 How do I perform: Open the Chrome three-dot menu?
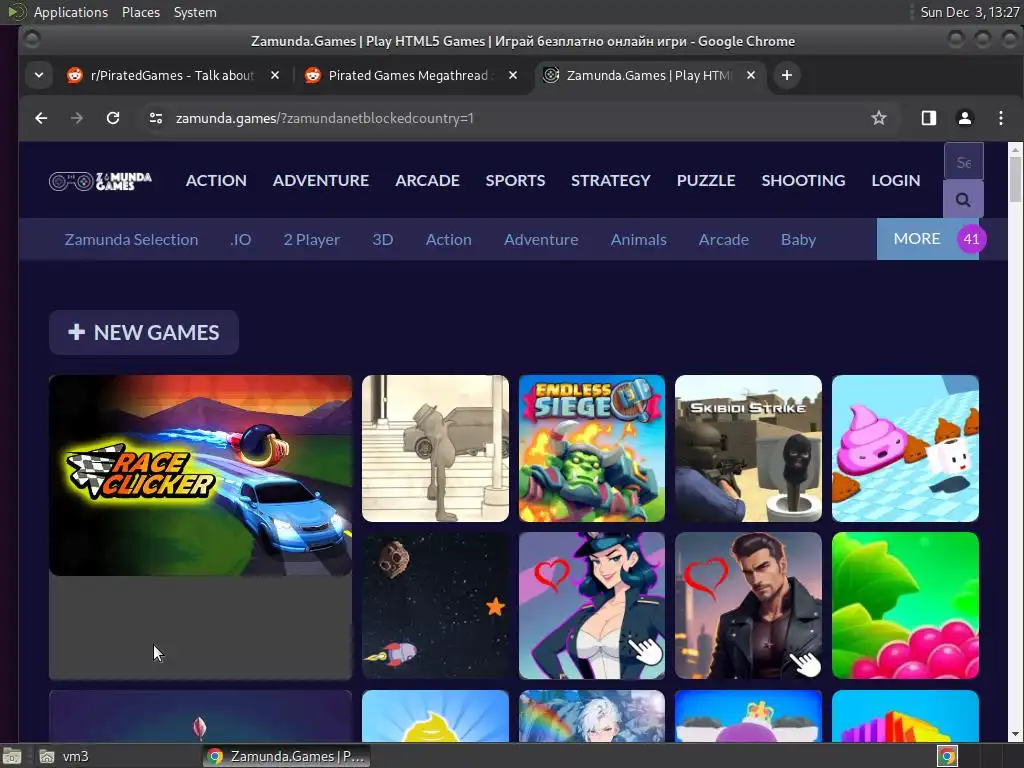1000,118
